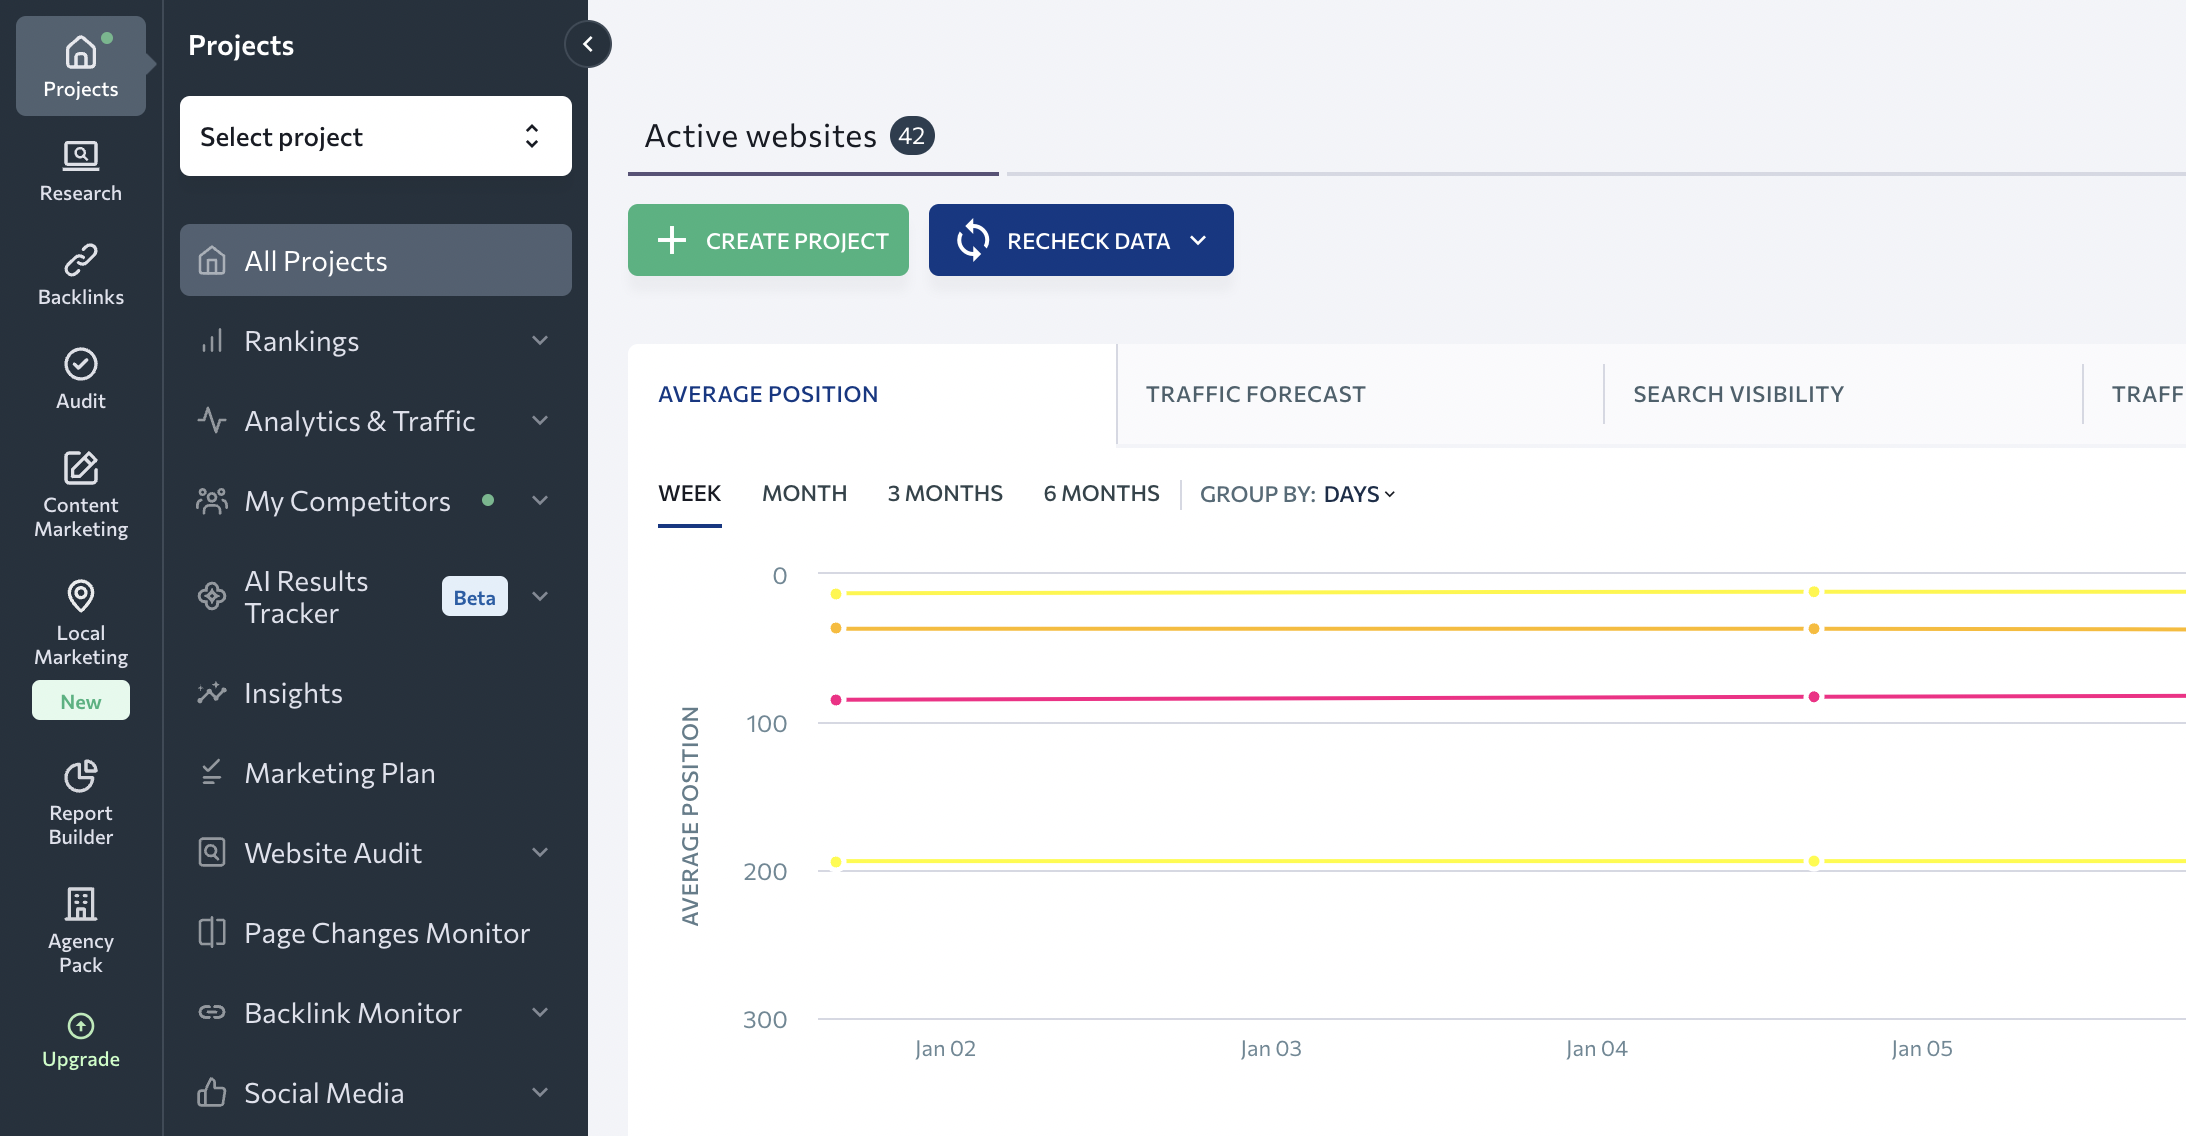Select the 6 Months time range
Image resolution: width=2186 pixels, height=1136 pixels.
[1101, 494]
